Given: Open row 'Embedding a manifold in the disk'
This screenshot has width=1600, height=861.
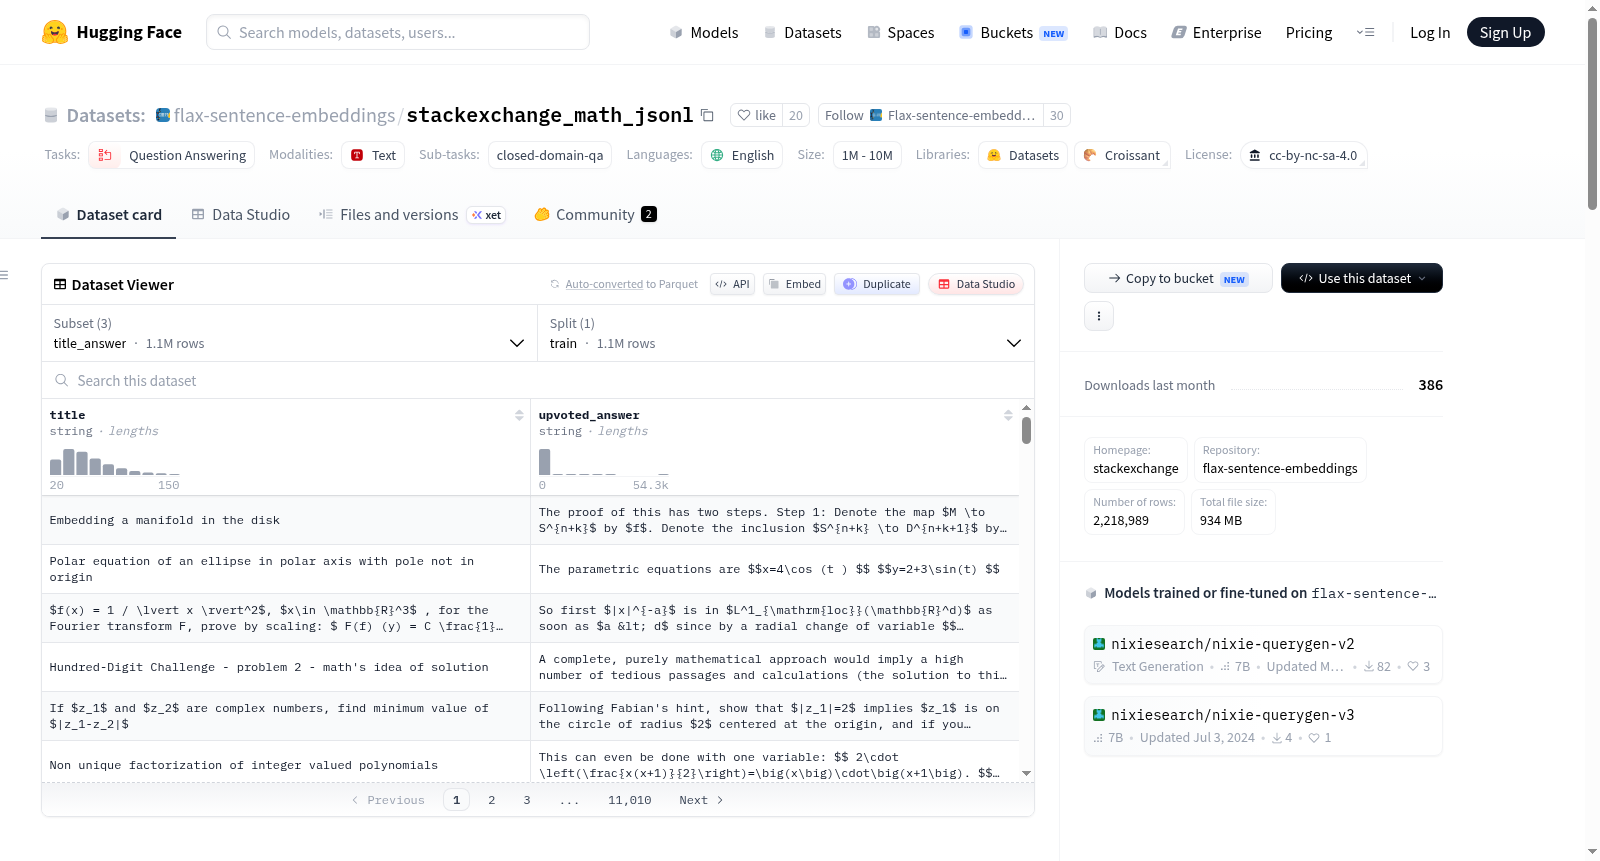Looking at the screenshot, I should [530, 520].
